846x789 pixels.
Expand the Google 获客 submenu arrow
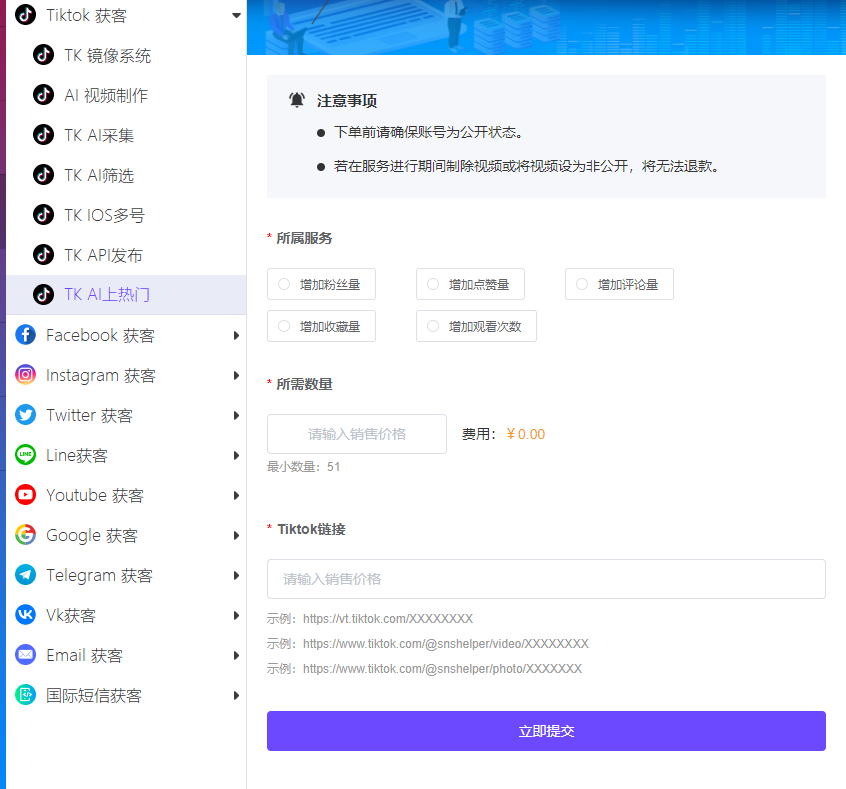(236, 535)
